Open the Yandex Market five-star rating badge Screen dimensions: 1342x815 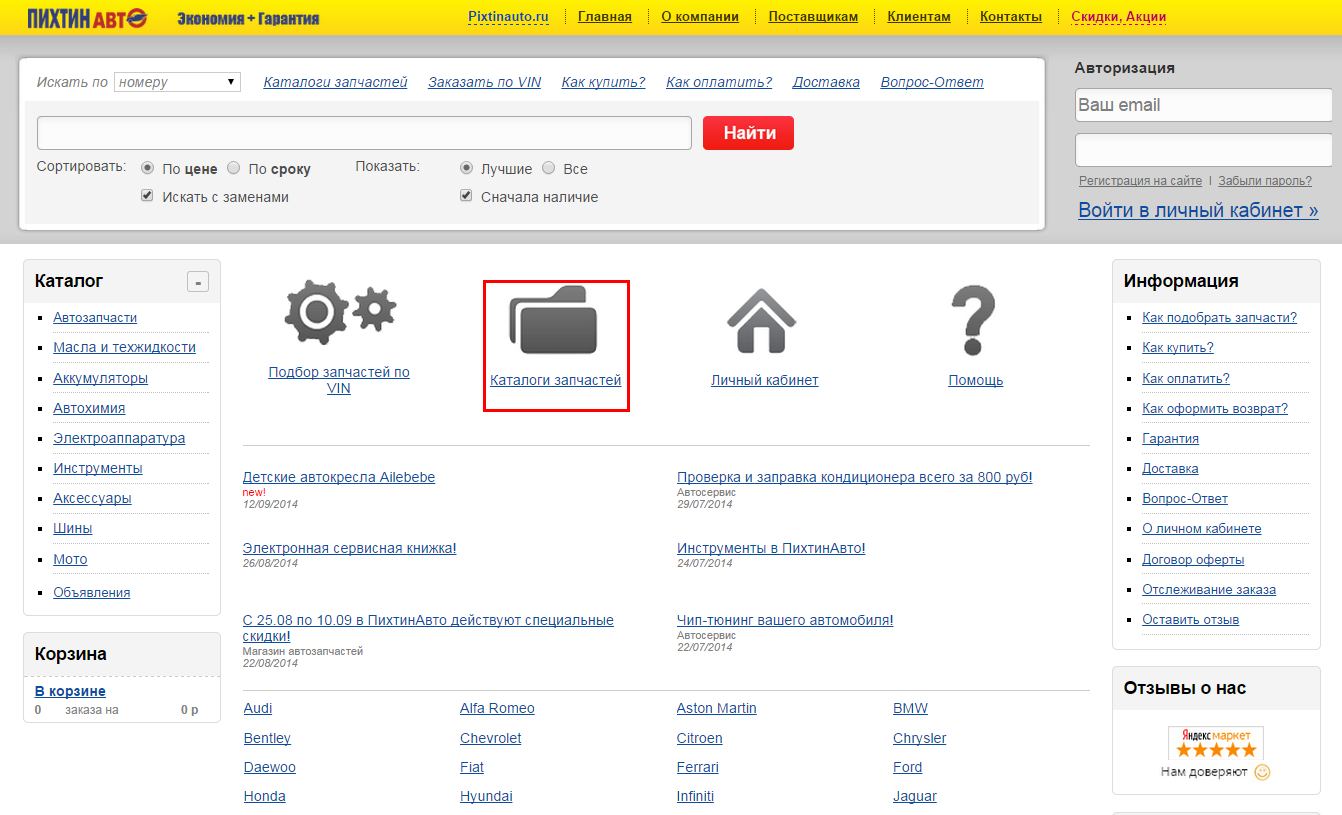tap(1215, 744)
